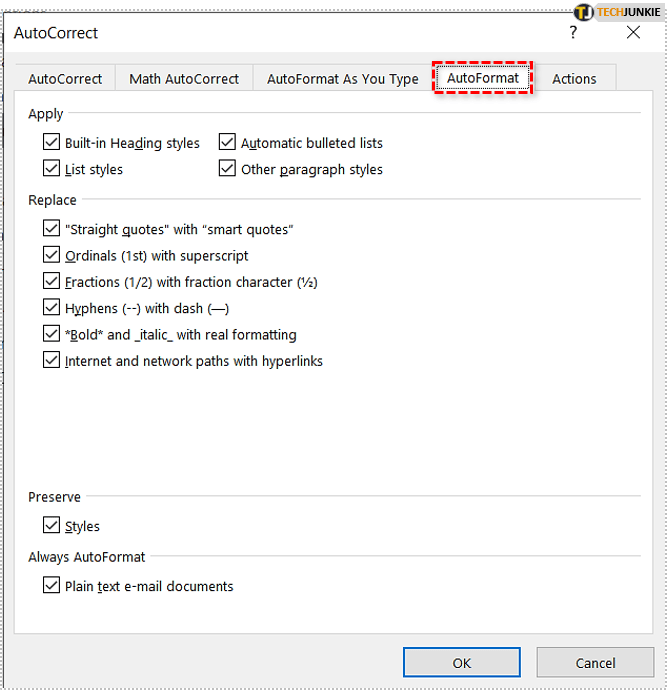Toggle the Preserve Styles checkbox
Image resolution: width=668 pixels, height=690 pixels.
[x=52, y=525]
